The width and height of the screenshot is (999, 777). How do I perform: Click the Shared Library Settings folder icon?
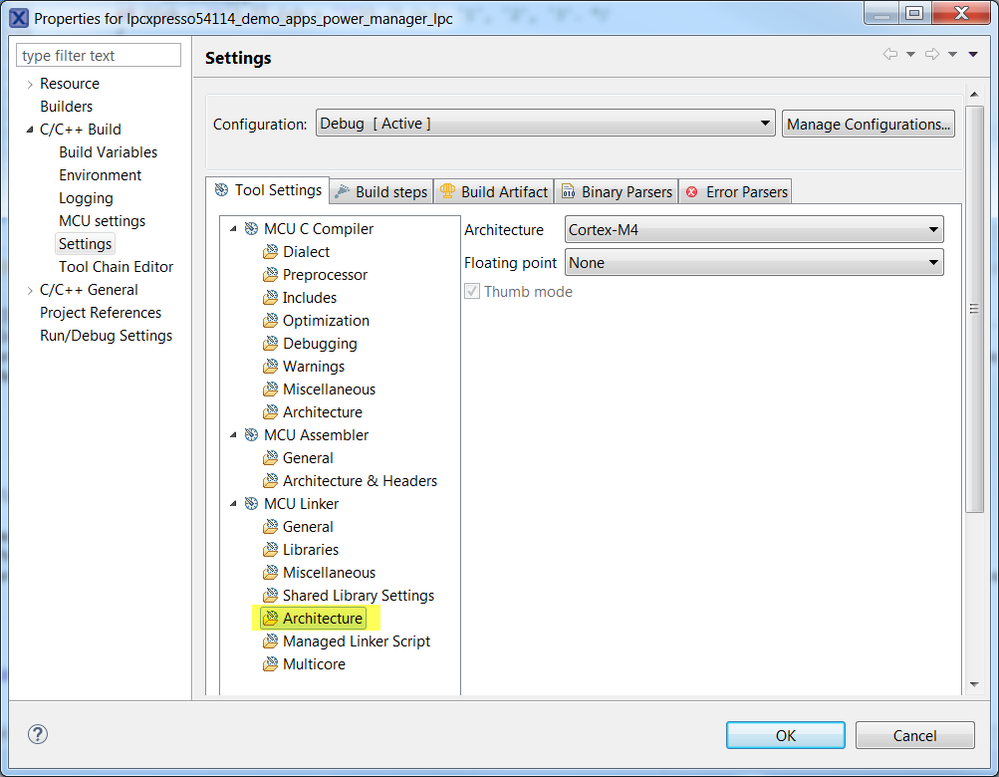[270, 595]
